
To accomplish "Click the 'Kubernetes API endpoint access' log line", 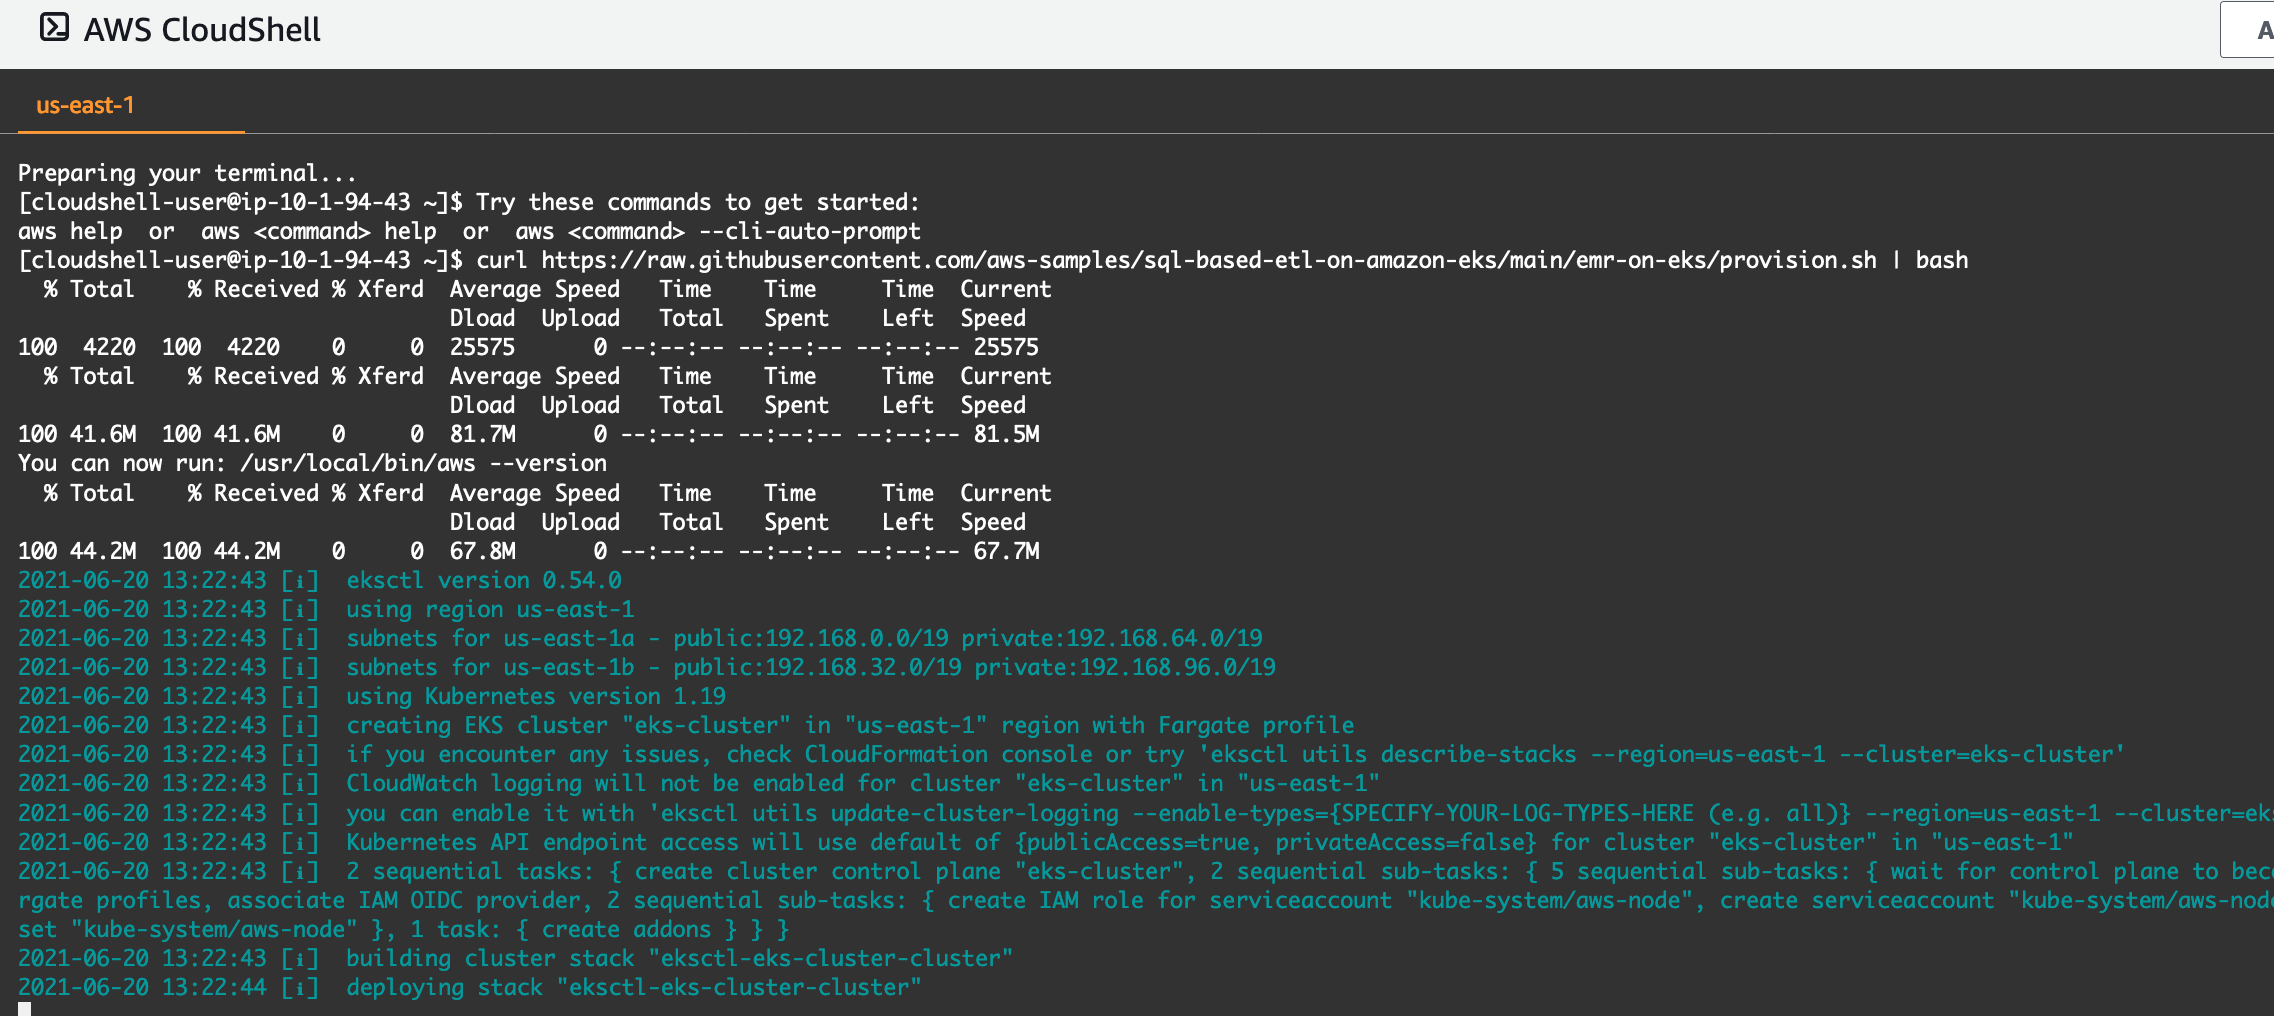I will [1046, 842].
